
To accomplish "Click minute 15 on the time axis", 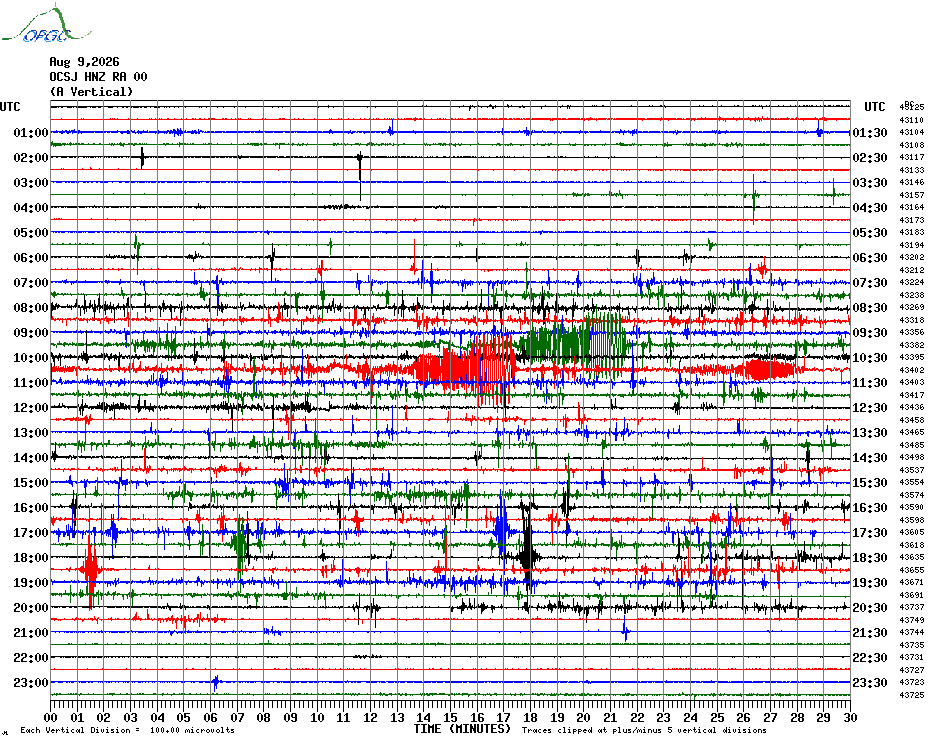I will [x=450, y=718].
